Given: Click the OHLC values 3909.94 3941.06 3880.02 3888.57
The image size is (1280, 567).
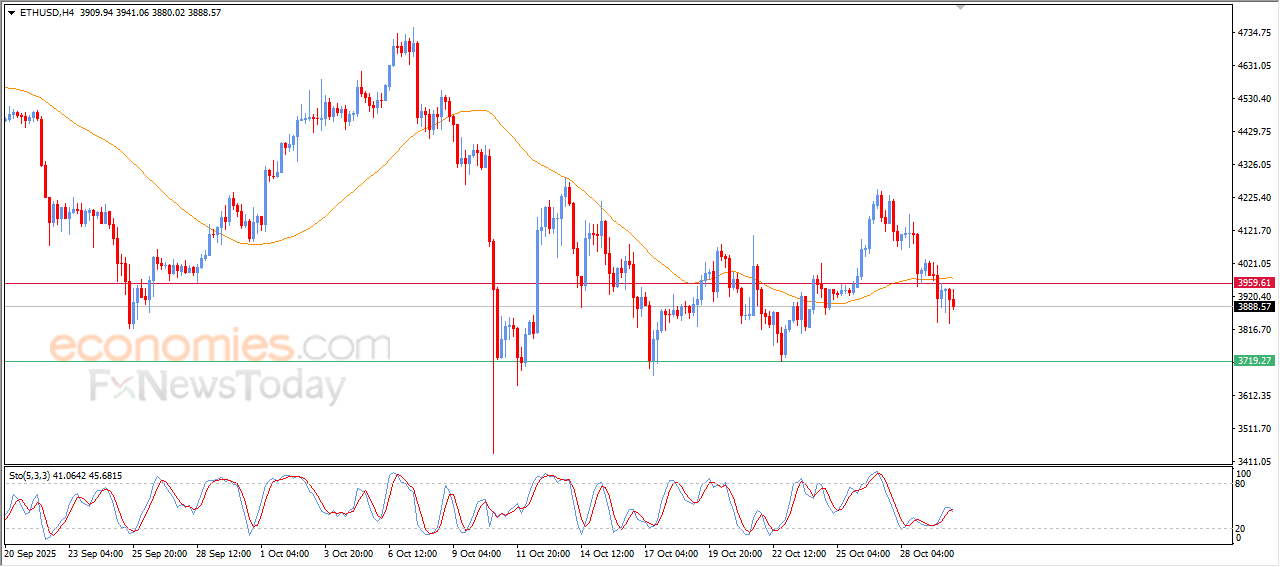Looking at the screenshot, I should (149, 13).
